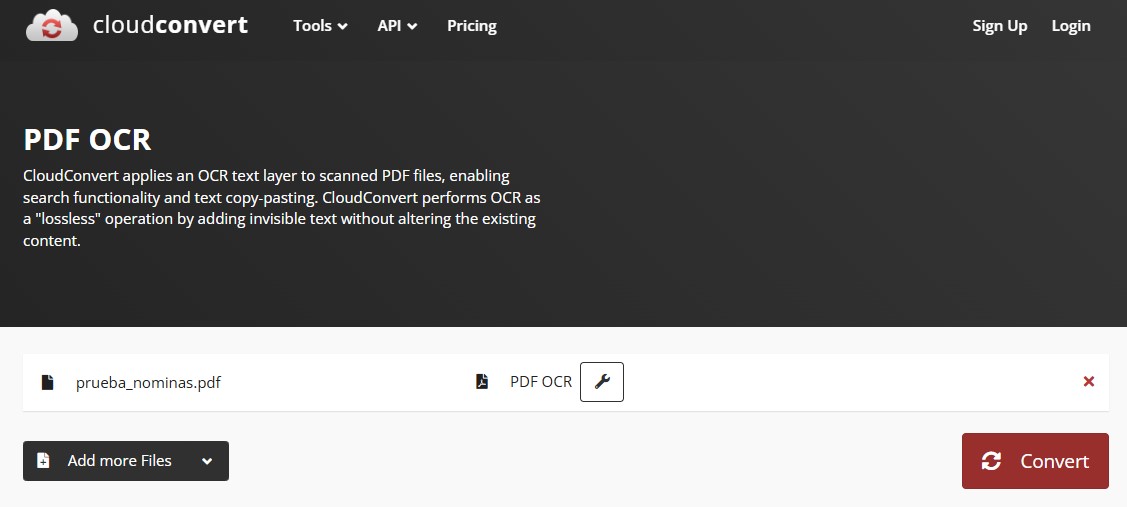Click the Sign Up link
Viewport: 1127px width, 507px height.
click(1000, 26)
